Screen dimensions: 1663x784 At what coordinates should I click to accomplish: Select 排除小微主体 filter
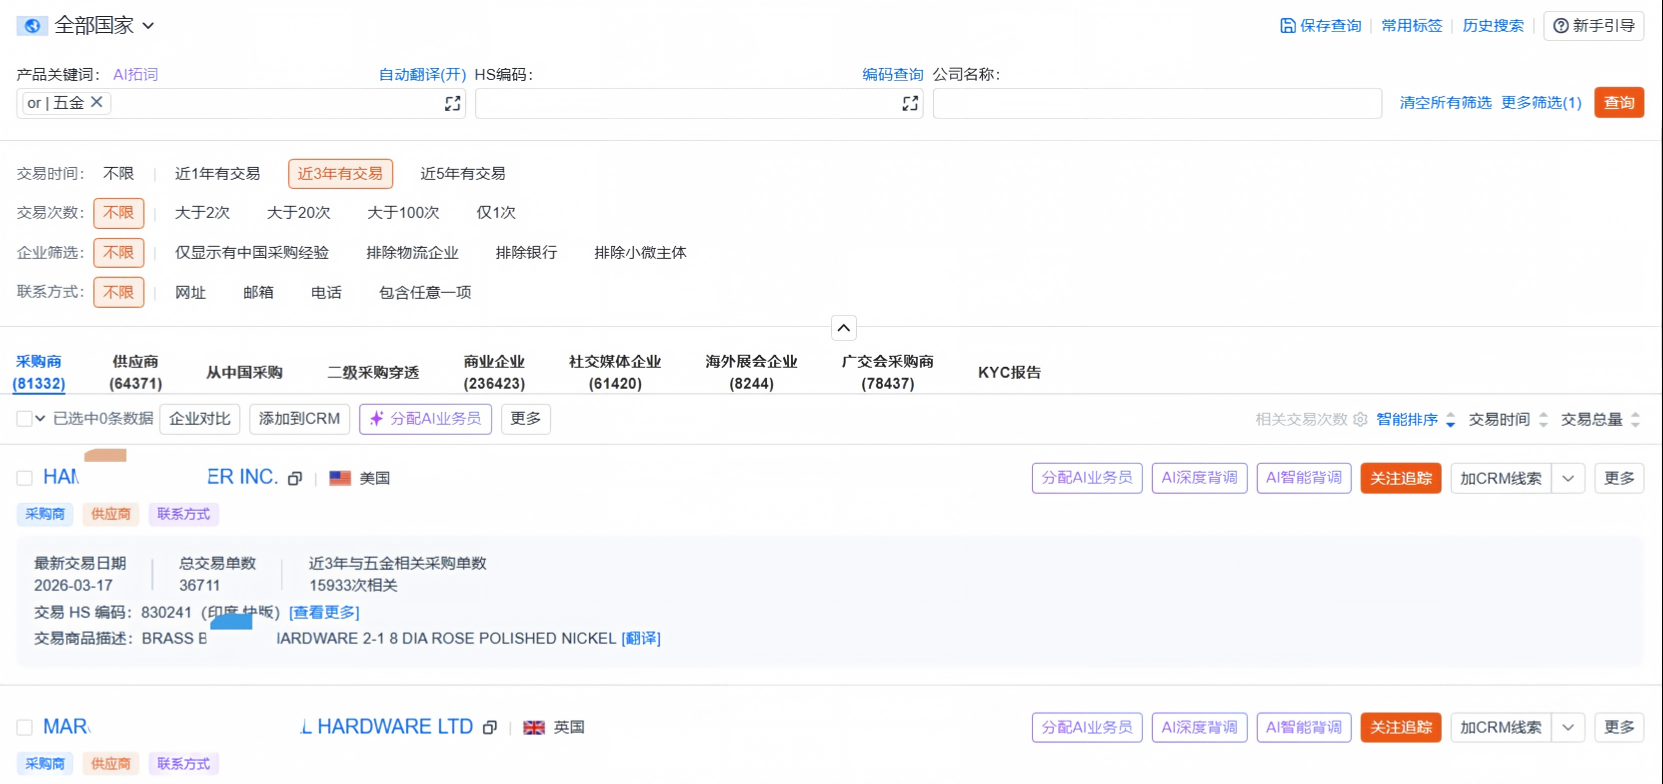(x=640, y=253)
